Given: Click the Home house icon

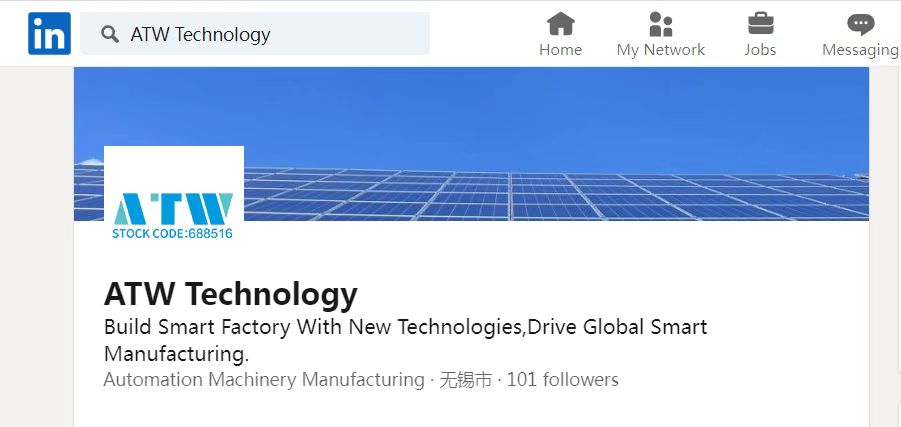Looking at the screenshot, I should coord(560,24).
